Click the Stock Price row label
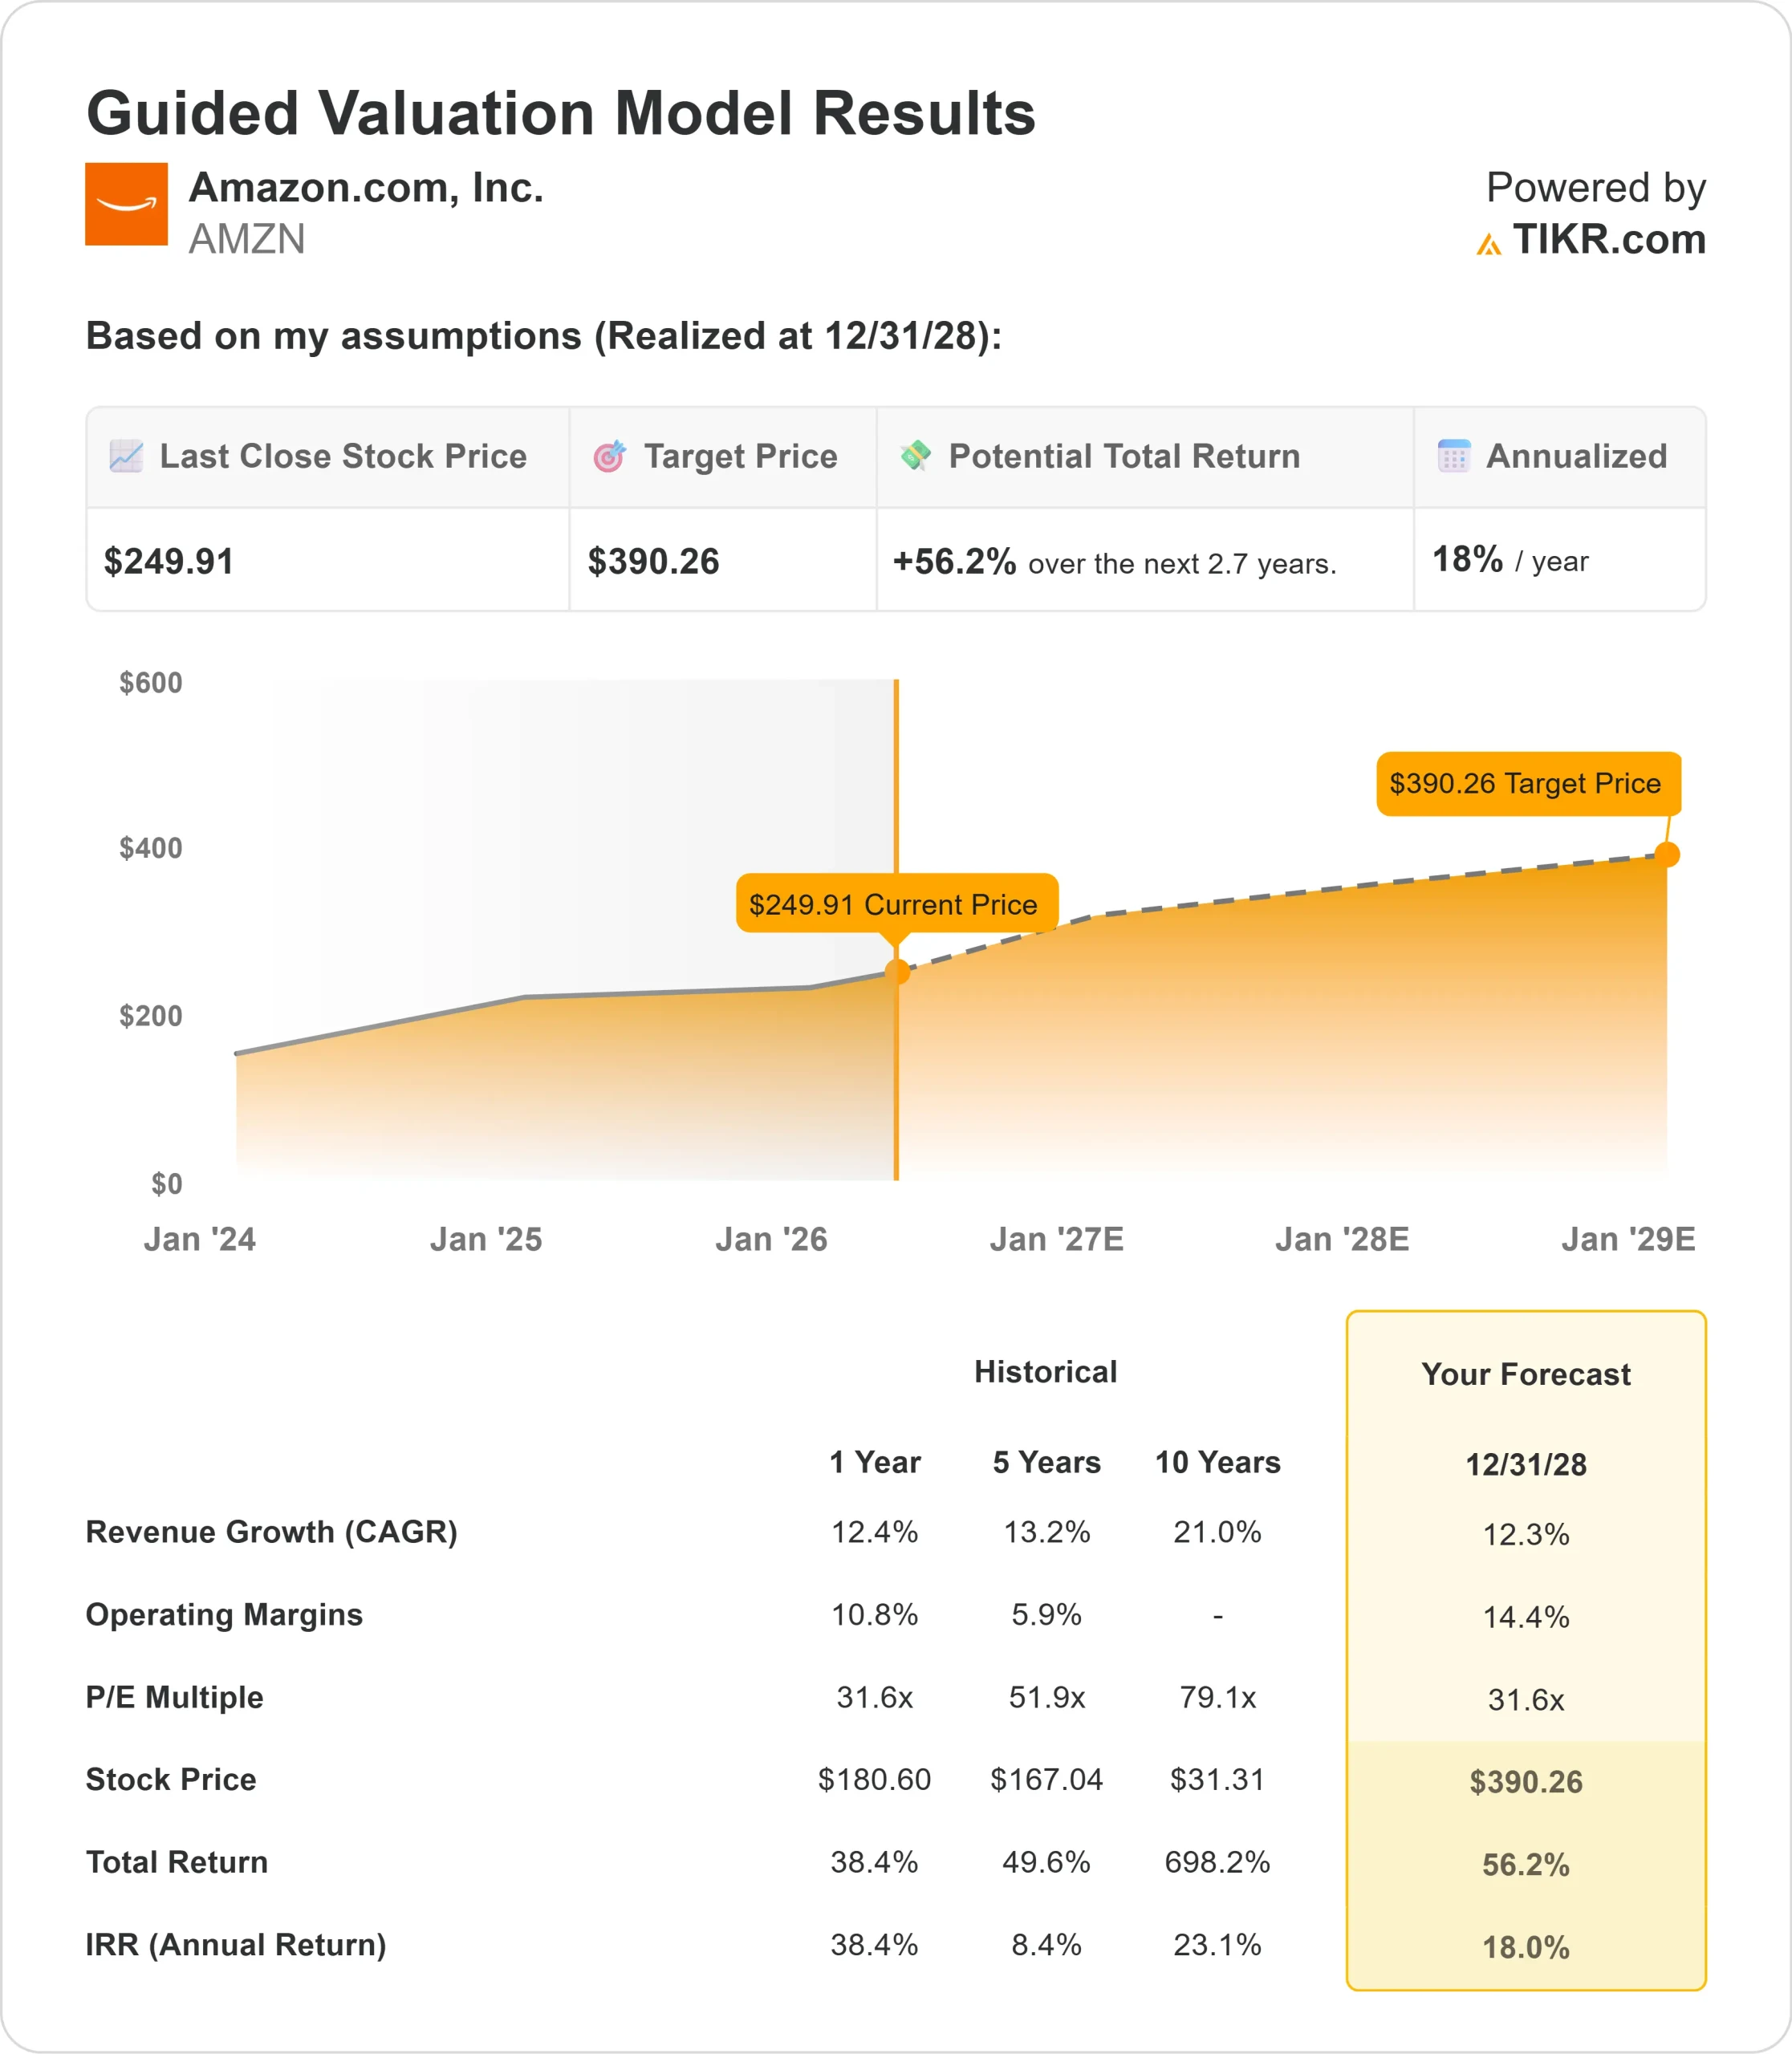Screen dimensions: 1792x2054 171,1780
